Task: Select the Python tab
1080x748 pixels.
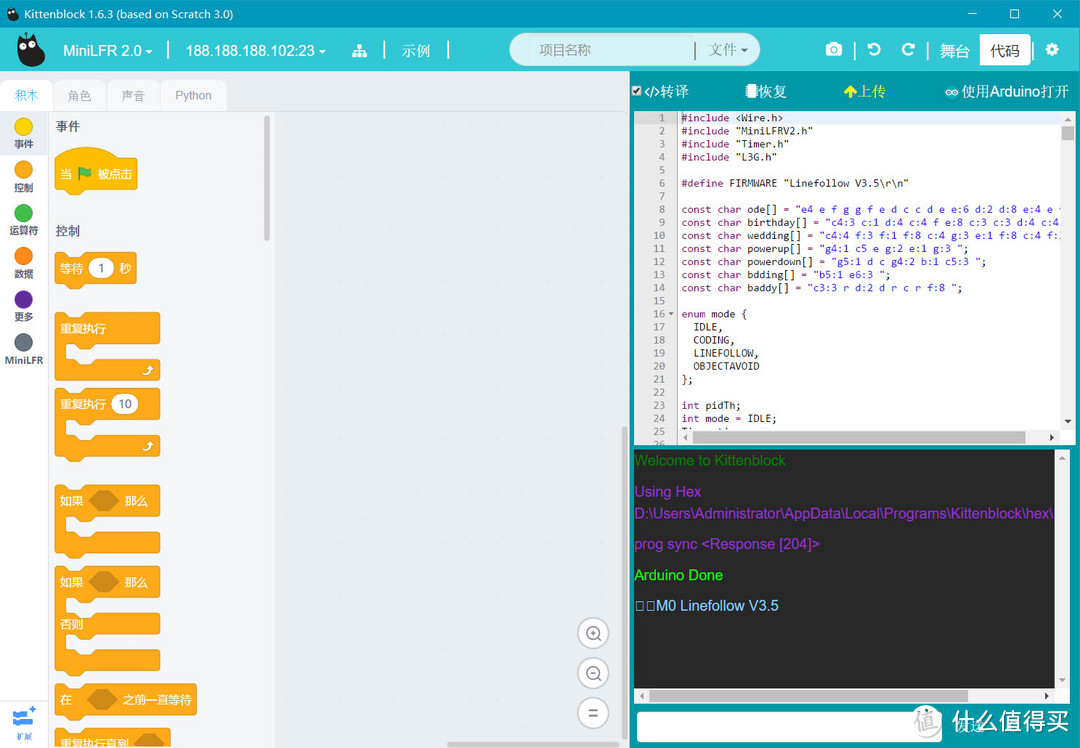Action: (194, 95)
